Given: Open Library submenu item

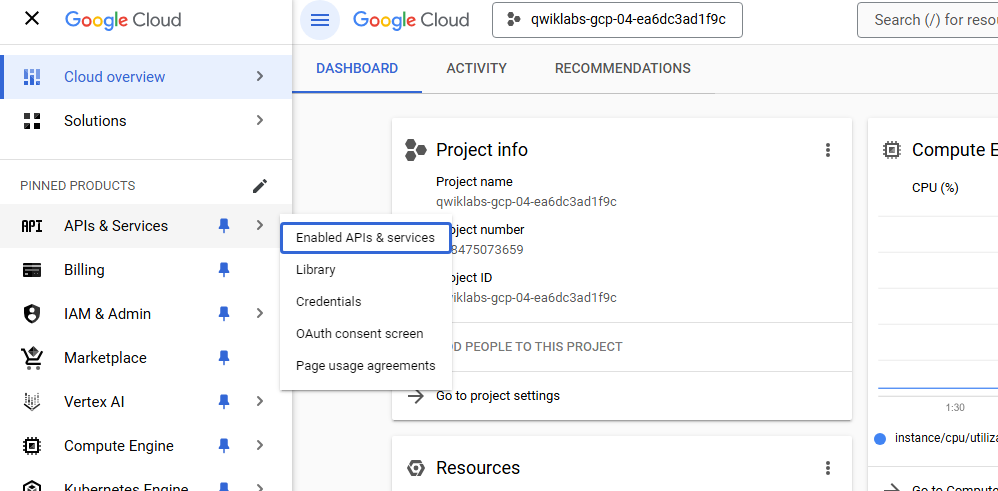Looking at the screenshot, I should (x=365, y=269).
